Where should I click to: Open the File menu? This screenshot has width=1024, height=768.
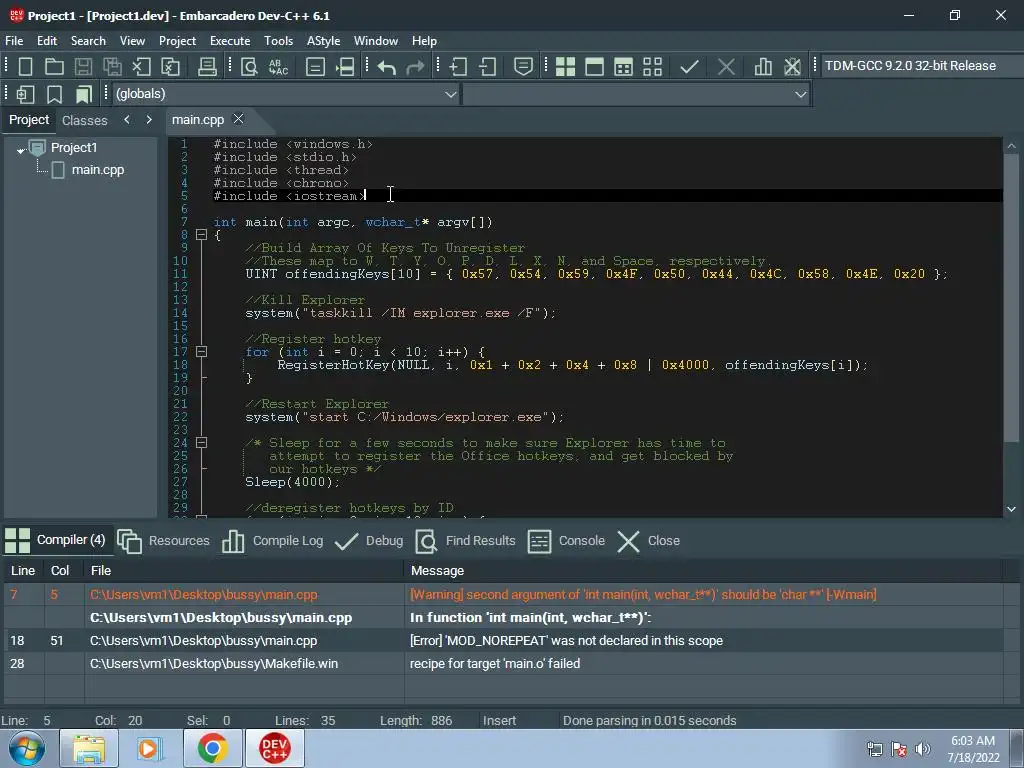pyautogui.click(x=14, y=40)
